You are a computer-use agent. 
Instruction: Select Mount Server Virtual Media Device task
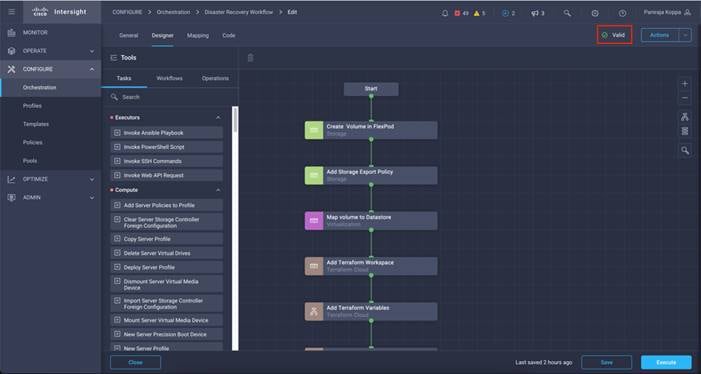[166, 320]
